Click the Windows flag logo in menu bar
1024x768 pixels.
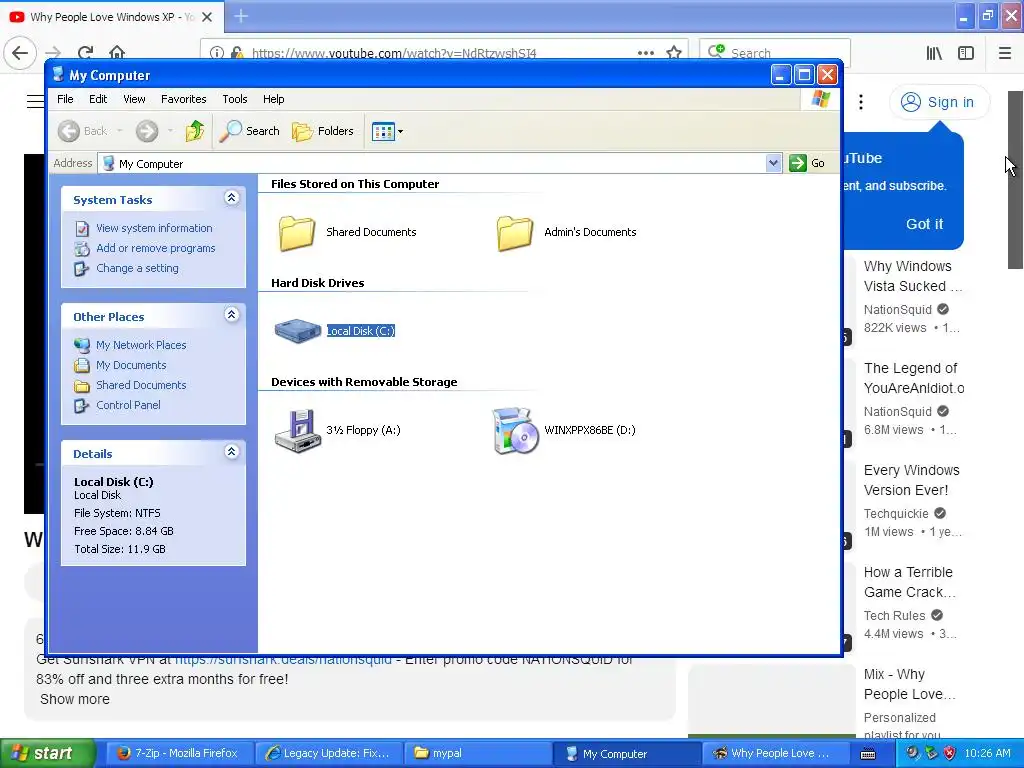point(820,99)
